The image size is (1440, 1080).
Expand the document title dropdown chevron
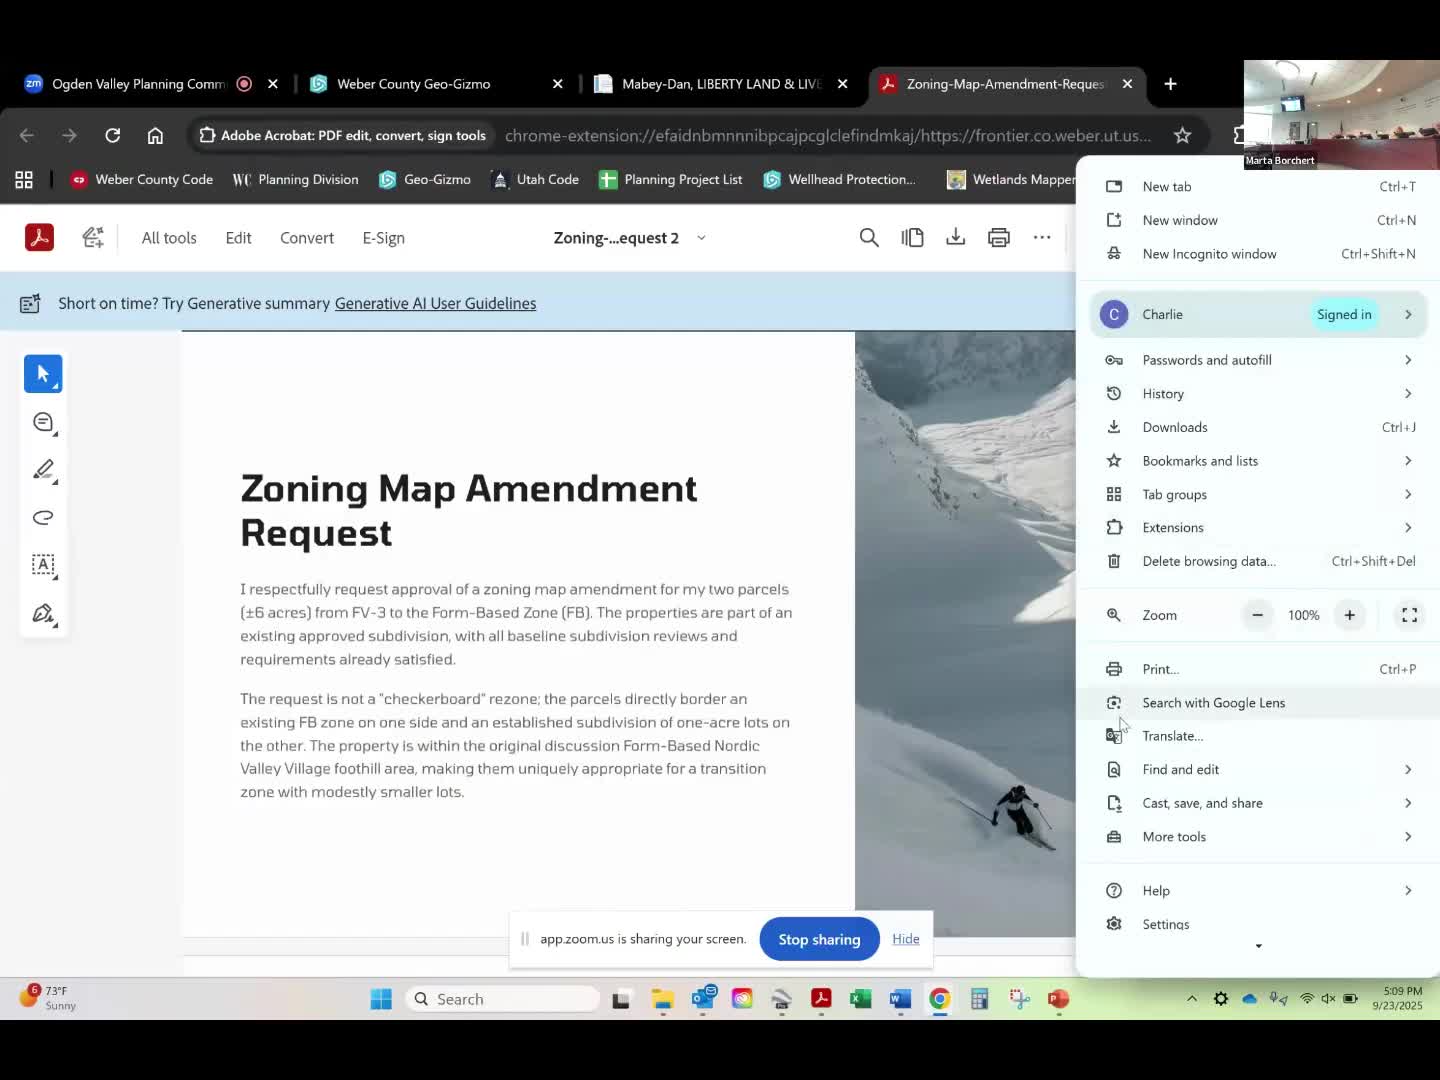[x=701, y=238]
